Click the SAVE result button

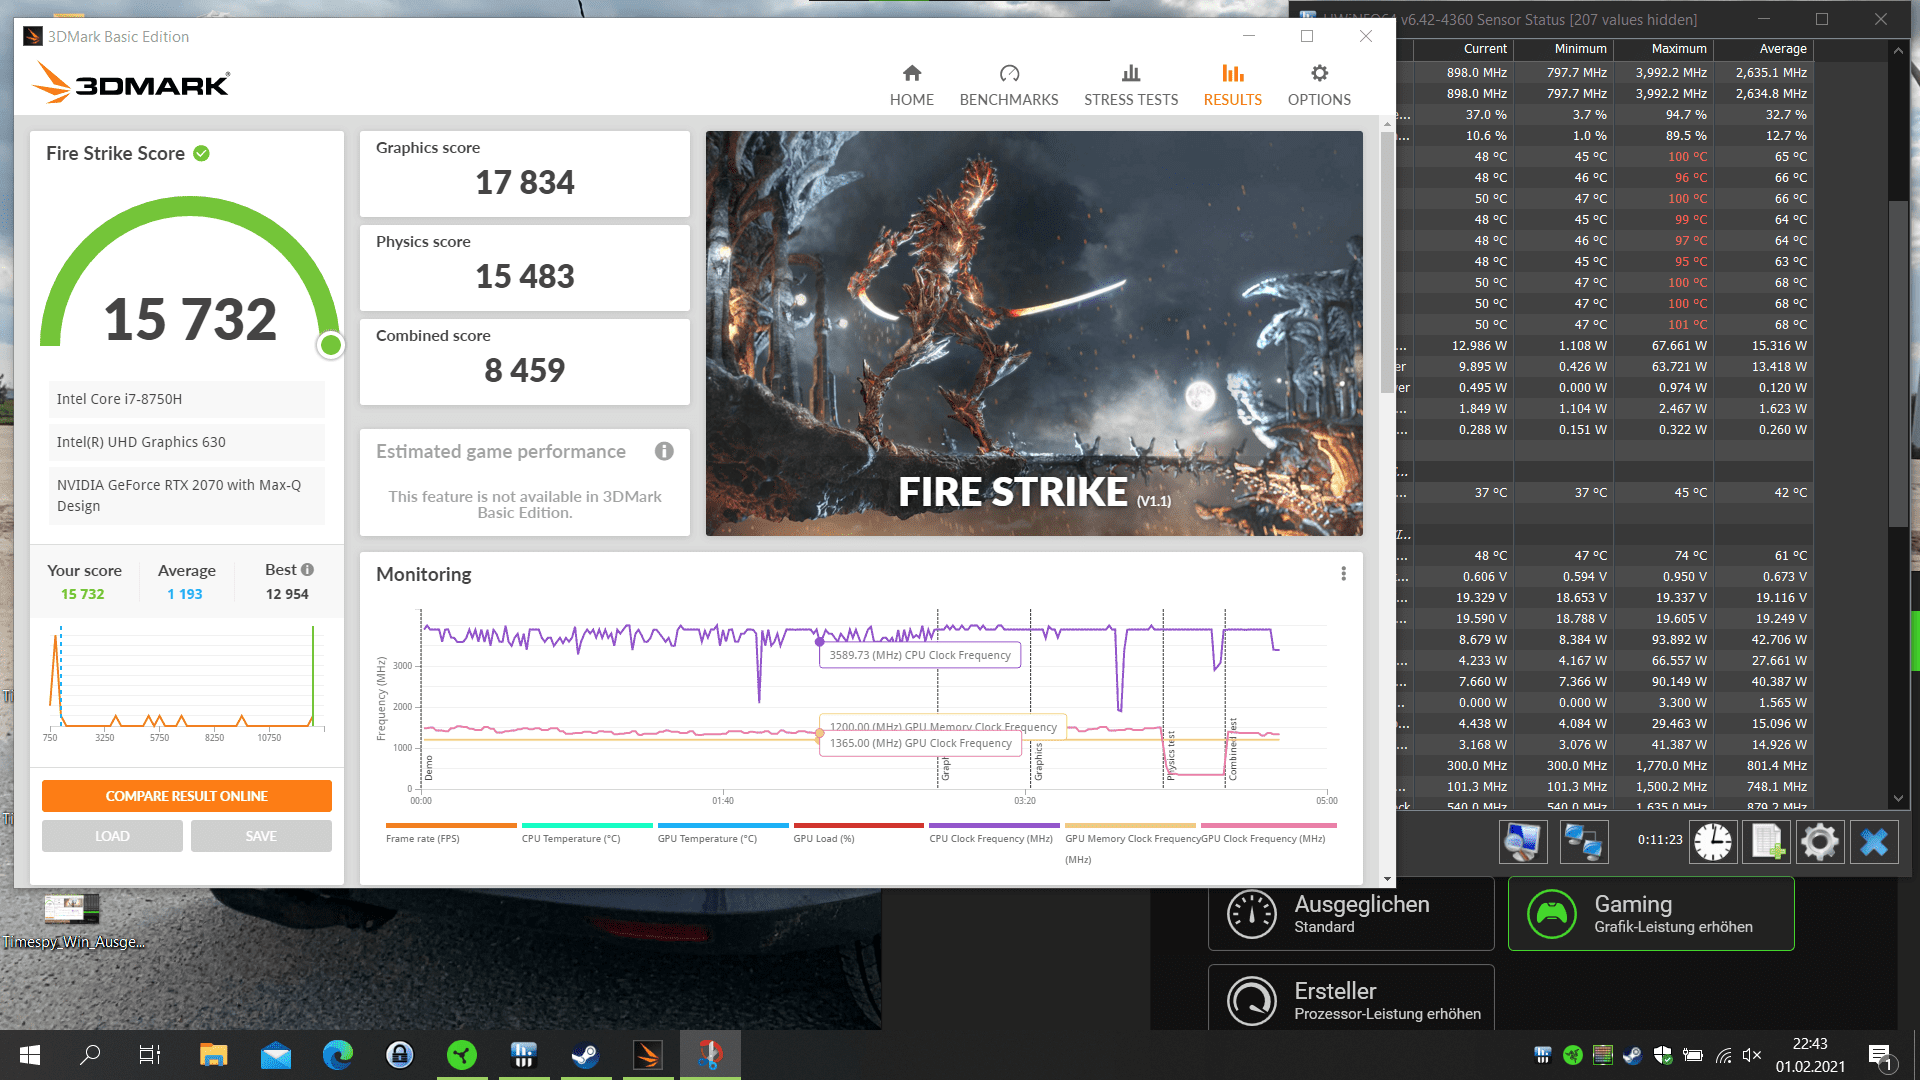coord(261,836)
